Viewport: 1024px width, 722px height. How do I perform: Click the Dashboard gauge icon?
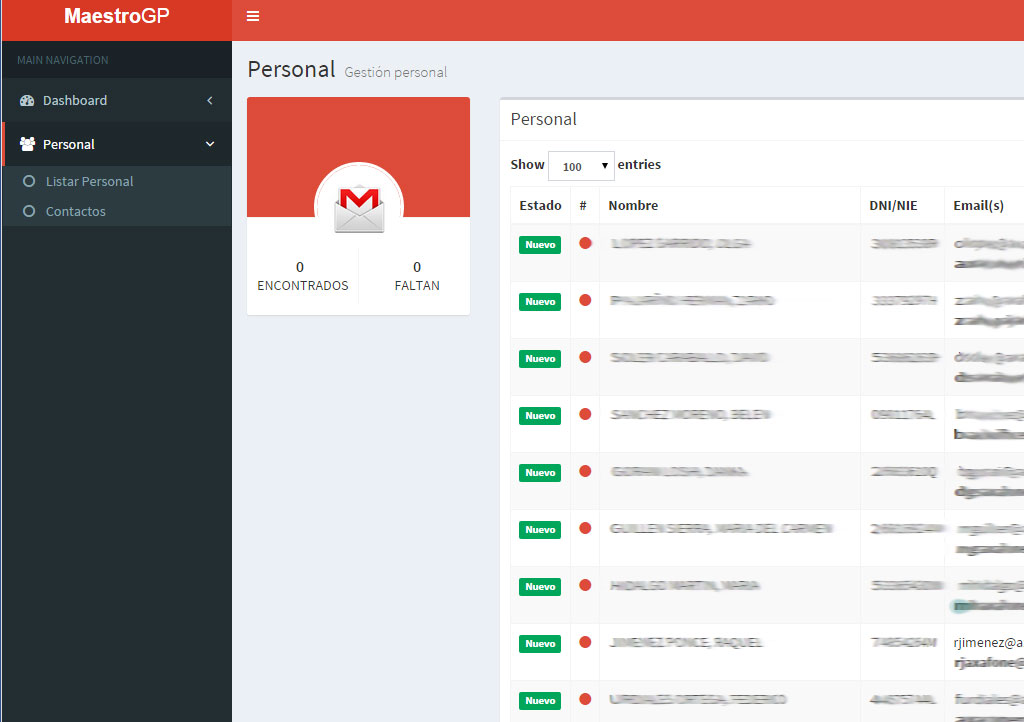[27, 101]
